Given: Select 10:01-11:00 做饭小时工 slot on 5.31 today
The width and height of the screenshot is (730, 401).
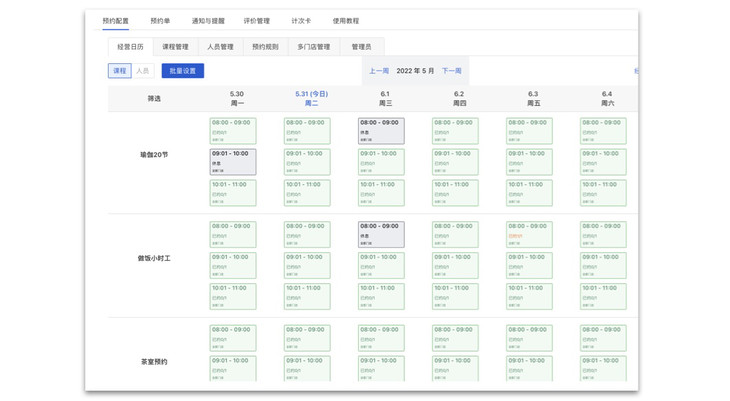Looking at the screenshot, I should coord(307,297).
